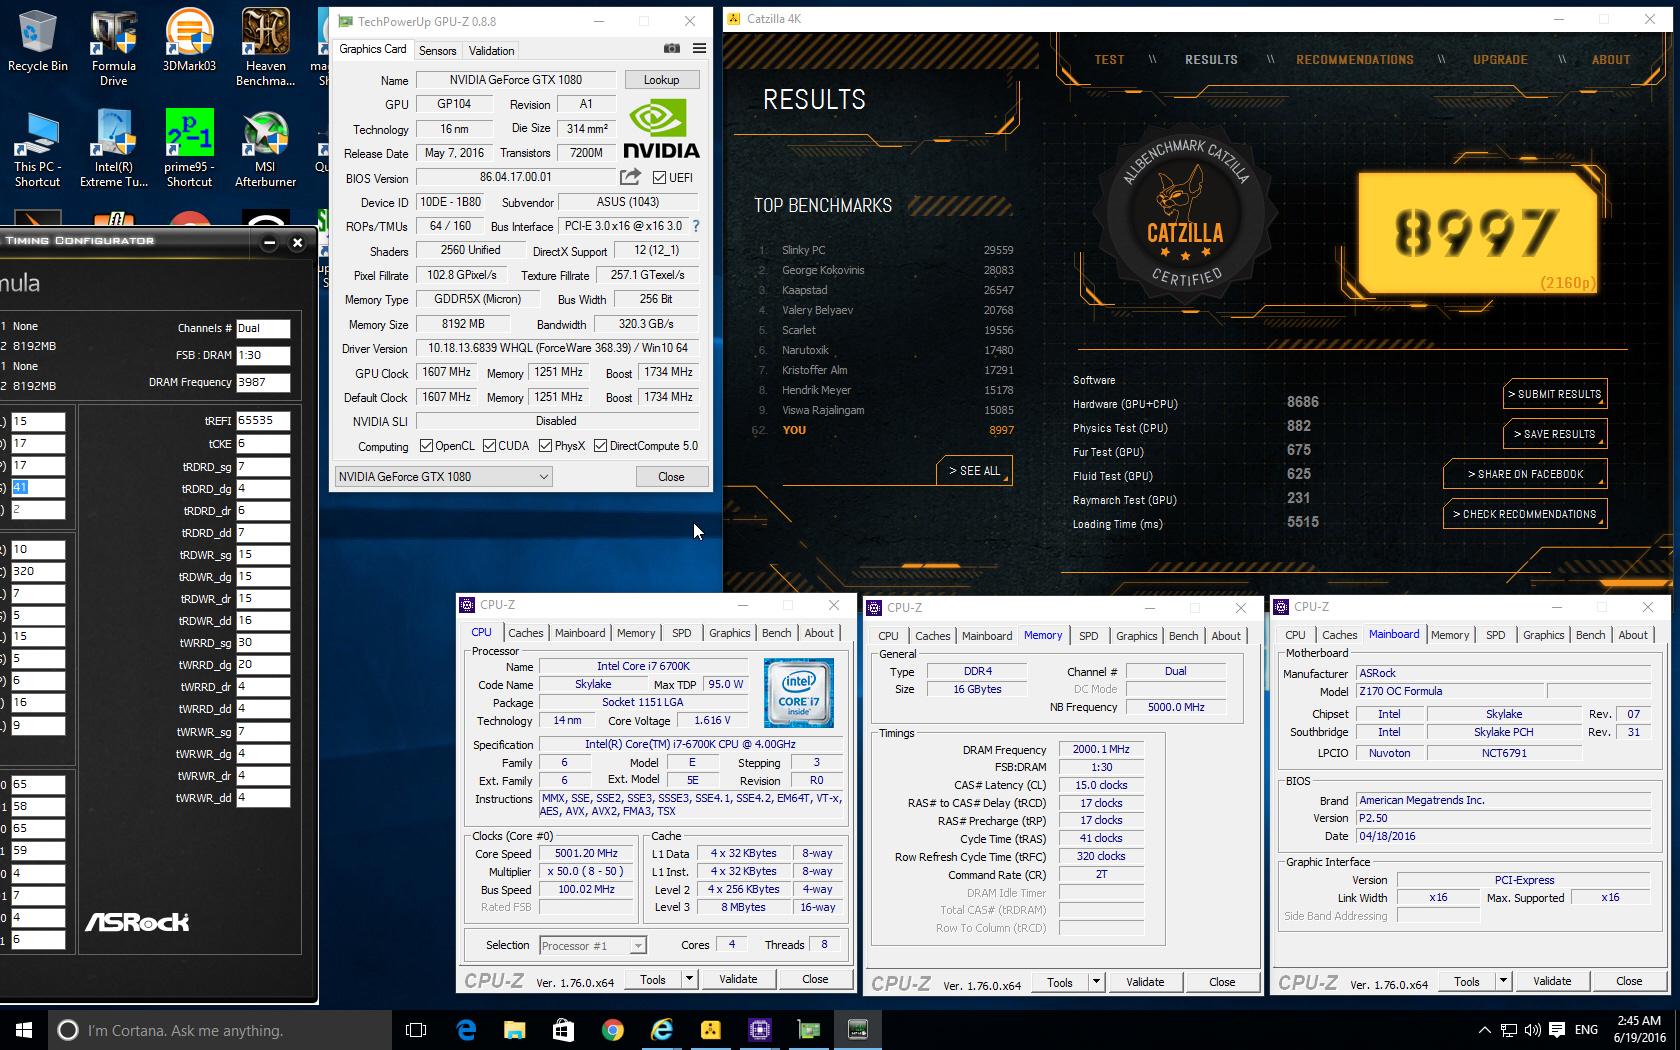The image size is (1680, 1050).
Task: Launch MSI Afterburner from the desktop
Action: click(265, 148)
